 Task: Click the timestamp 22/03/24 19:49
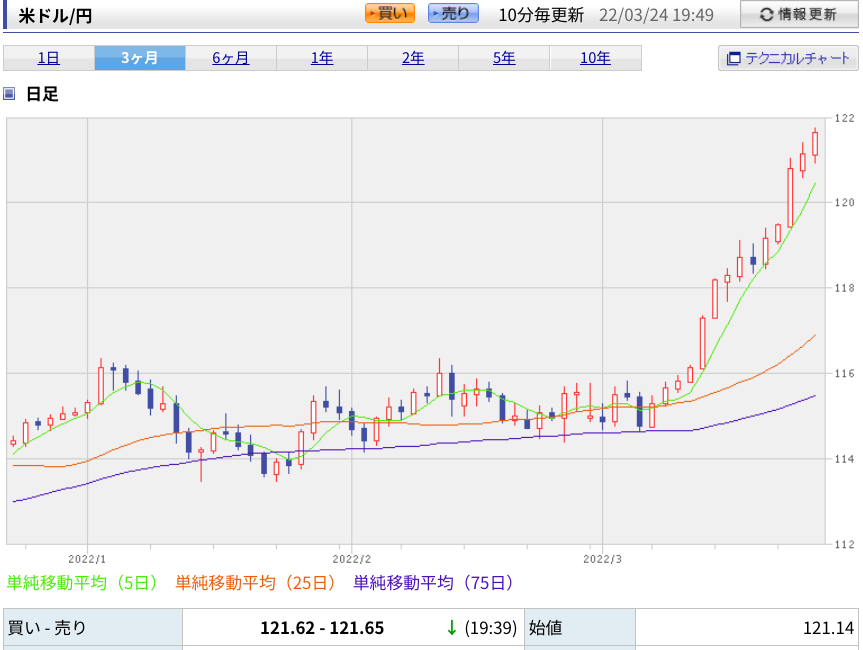(x=656, y=15)
